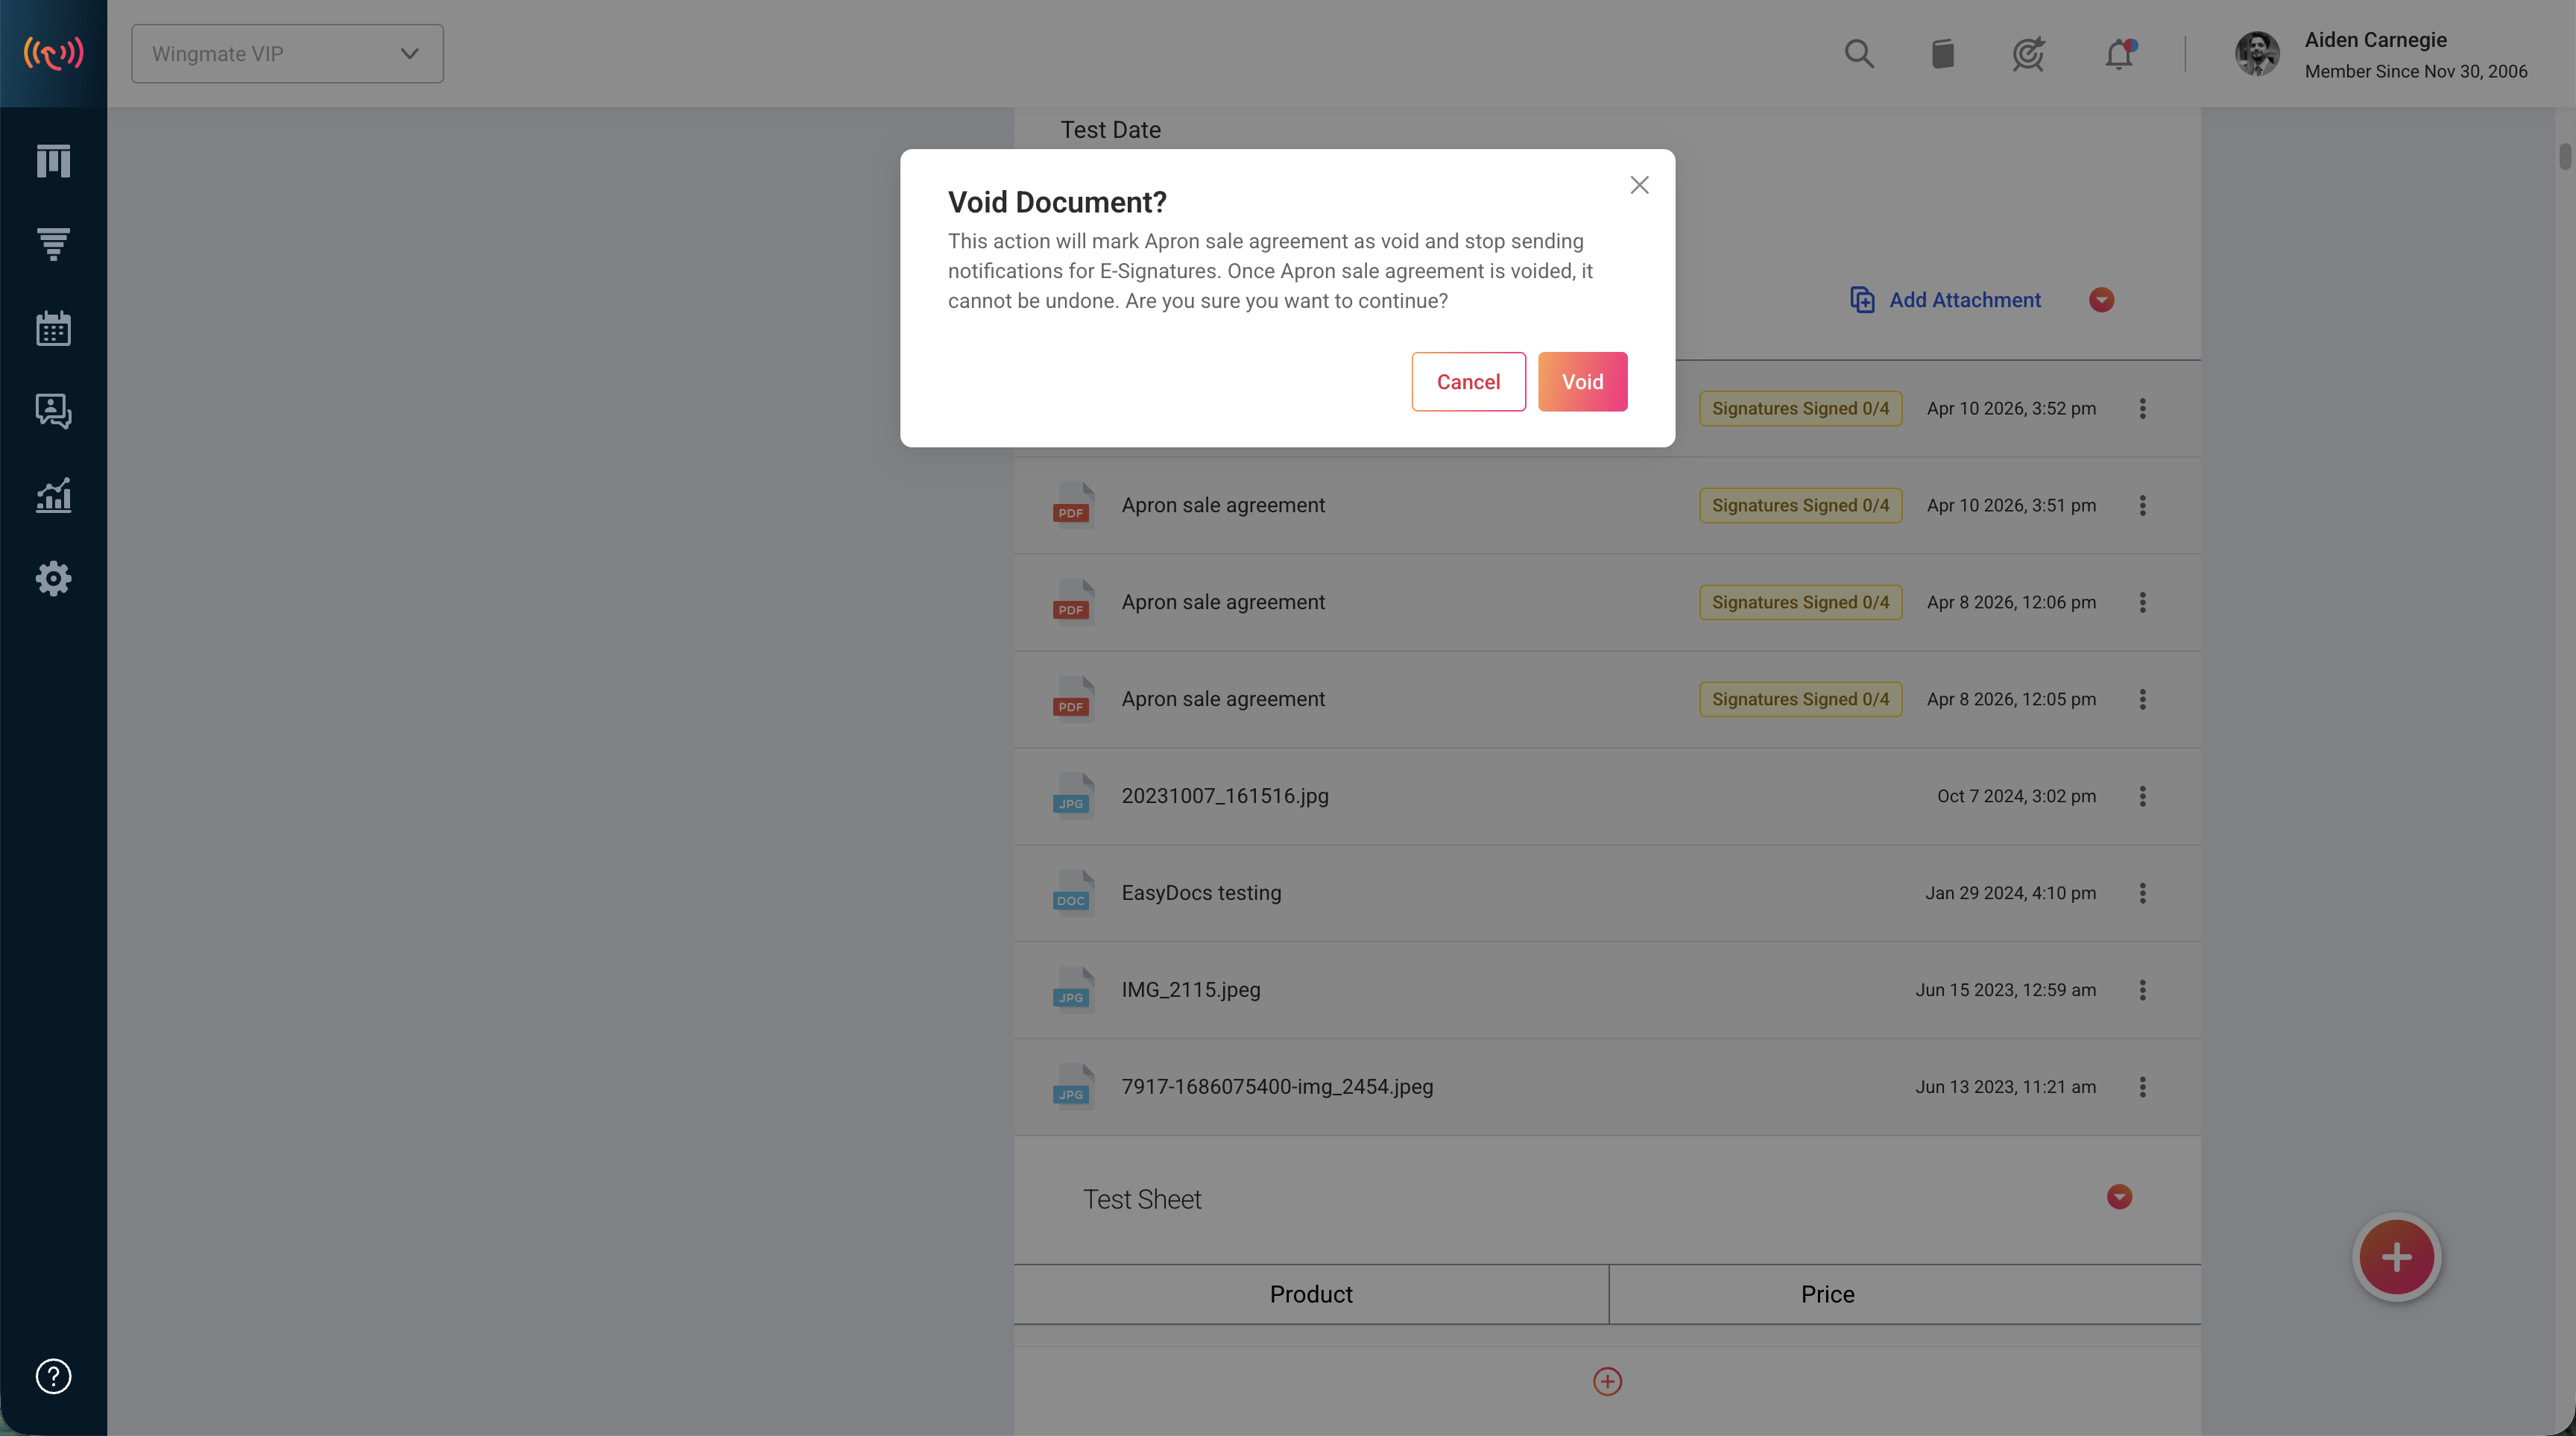Open the help question mark icon
2576x1436 pixels.
[x=53, y=1376]
